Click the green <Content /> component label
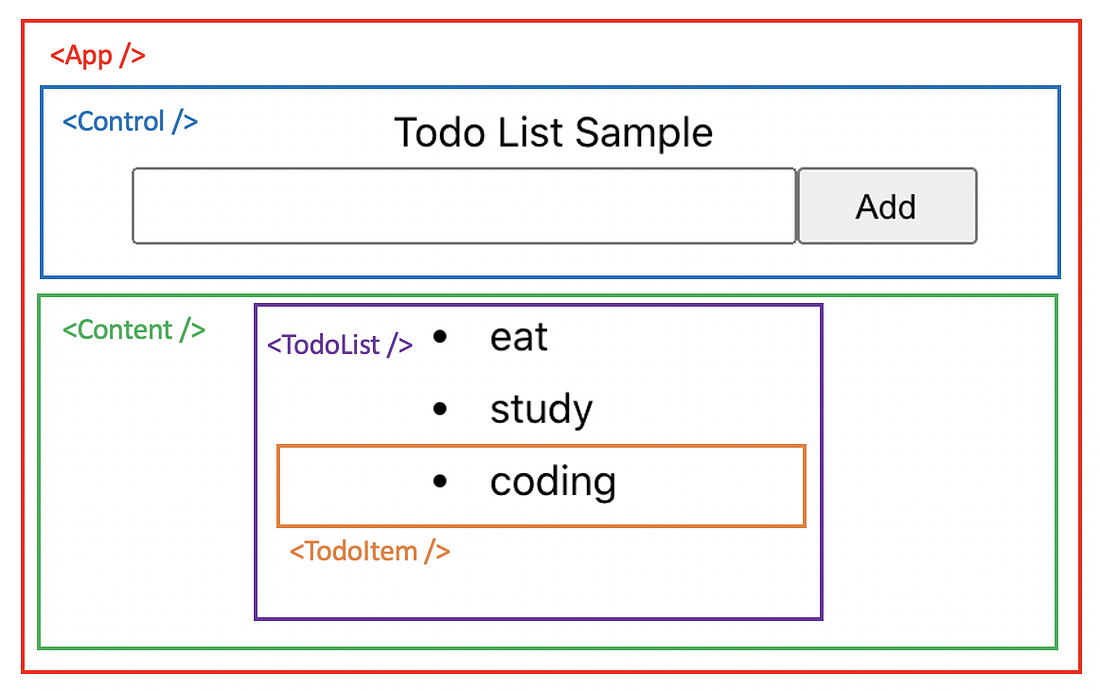This screenshot has width=1100, height=691. click(133, 329)
